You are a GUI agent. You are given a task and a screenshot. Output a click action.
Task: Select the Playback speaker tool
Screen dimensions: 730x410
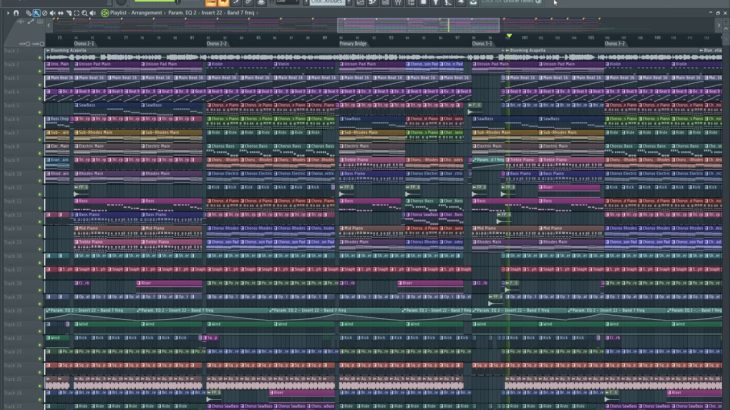(92, 13)
